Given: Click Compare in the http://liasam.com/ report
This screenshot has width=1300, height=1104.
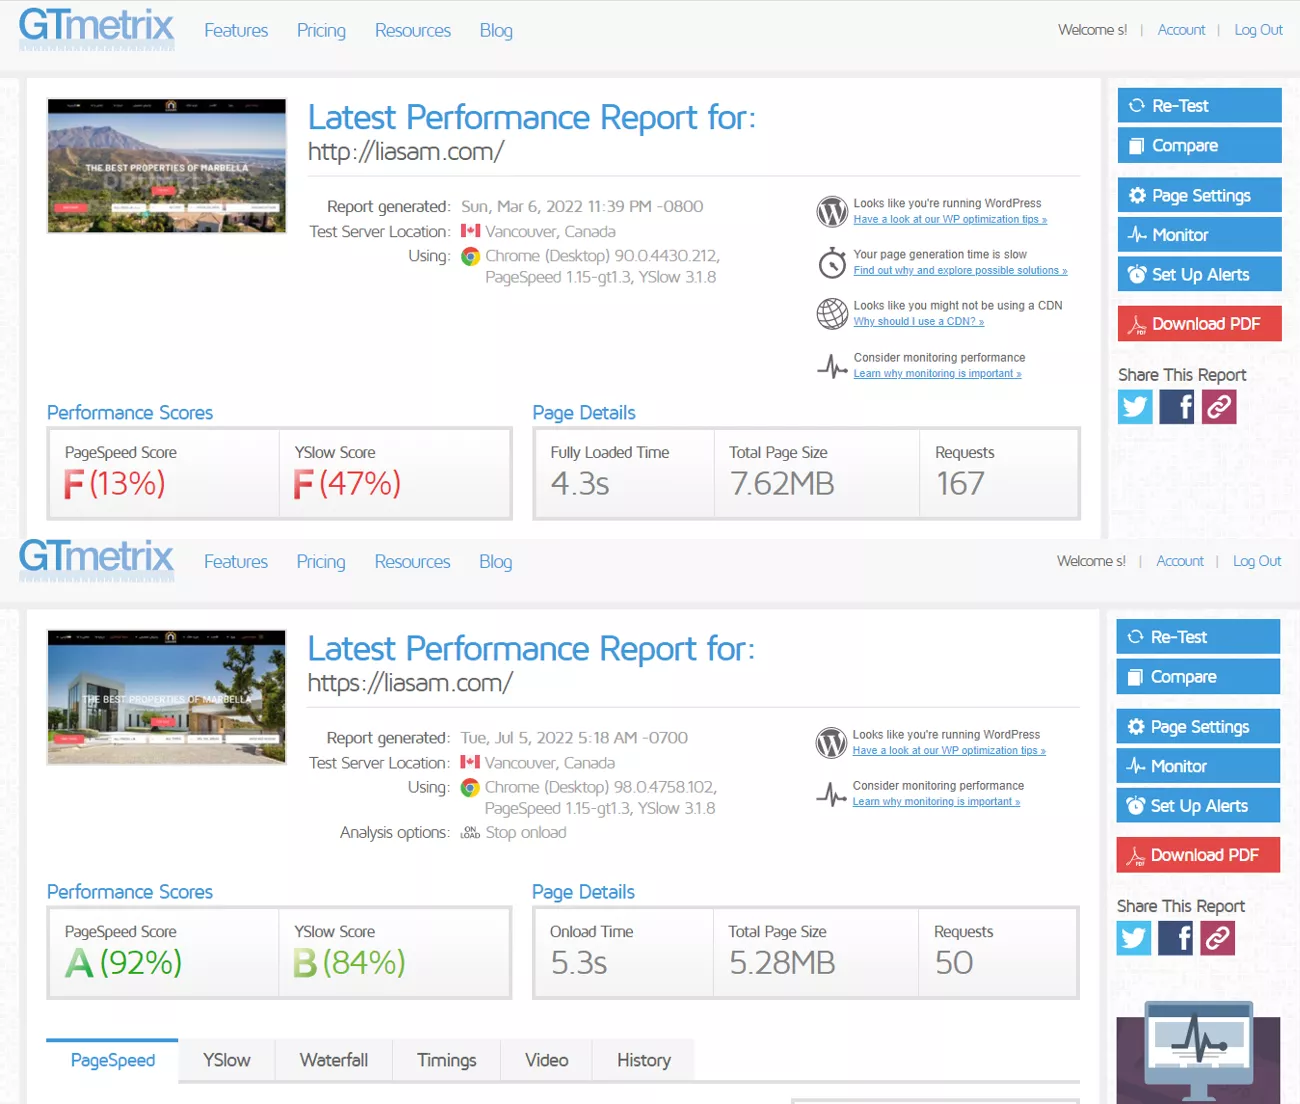Looking at the screenshot, I should point(1200,145).
